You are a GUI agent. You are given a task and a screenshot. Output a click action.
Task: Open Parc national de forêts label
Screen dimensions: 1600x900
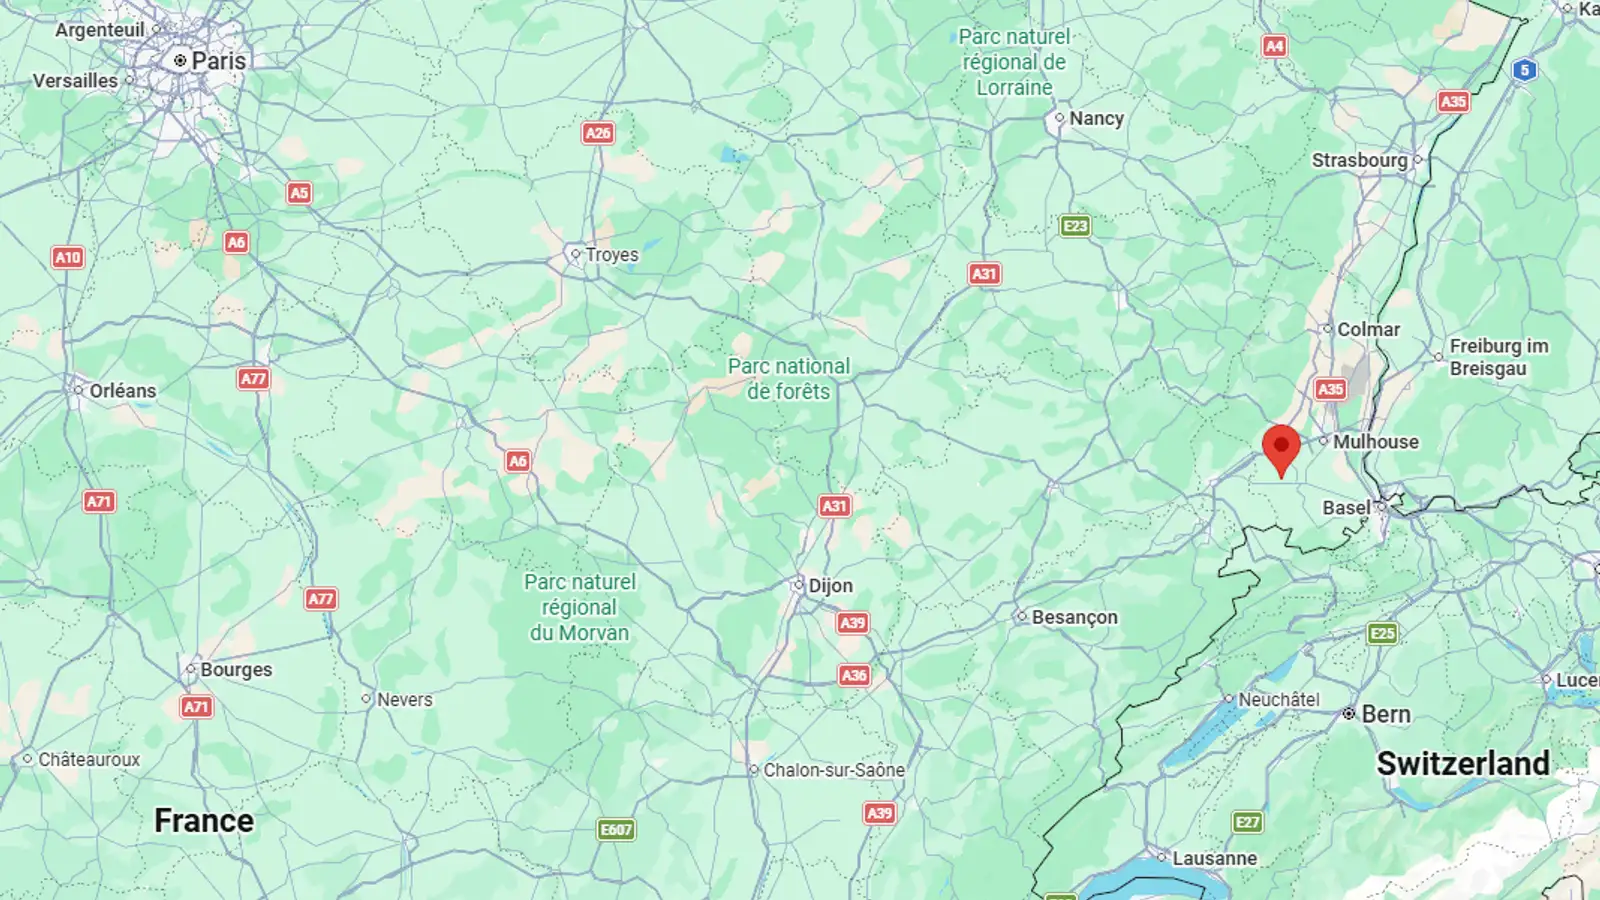click(789, 379)
